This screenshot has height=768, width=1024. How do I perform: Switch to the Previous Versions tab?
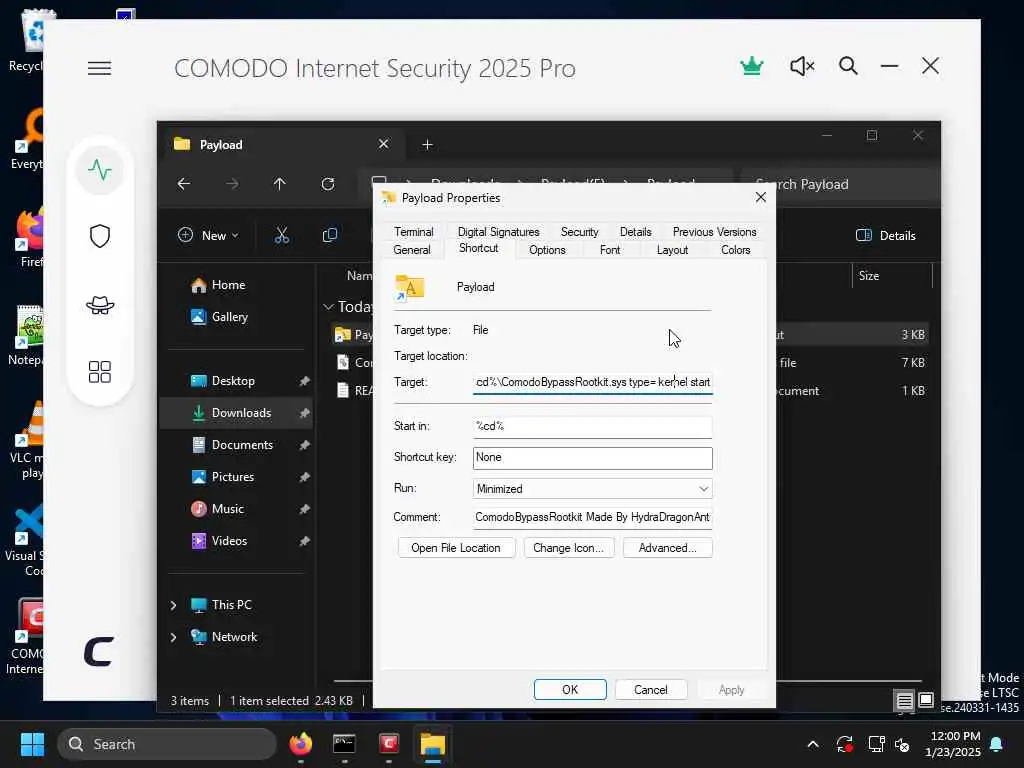pos(714,232)
